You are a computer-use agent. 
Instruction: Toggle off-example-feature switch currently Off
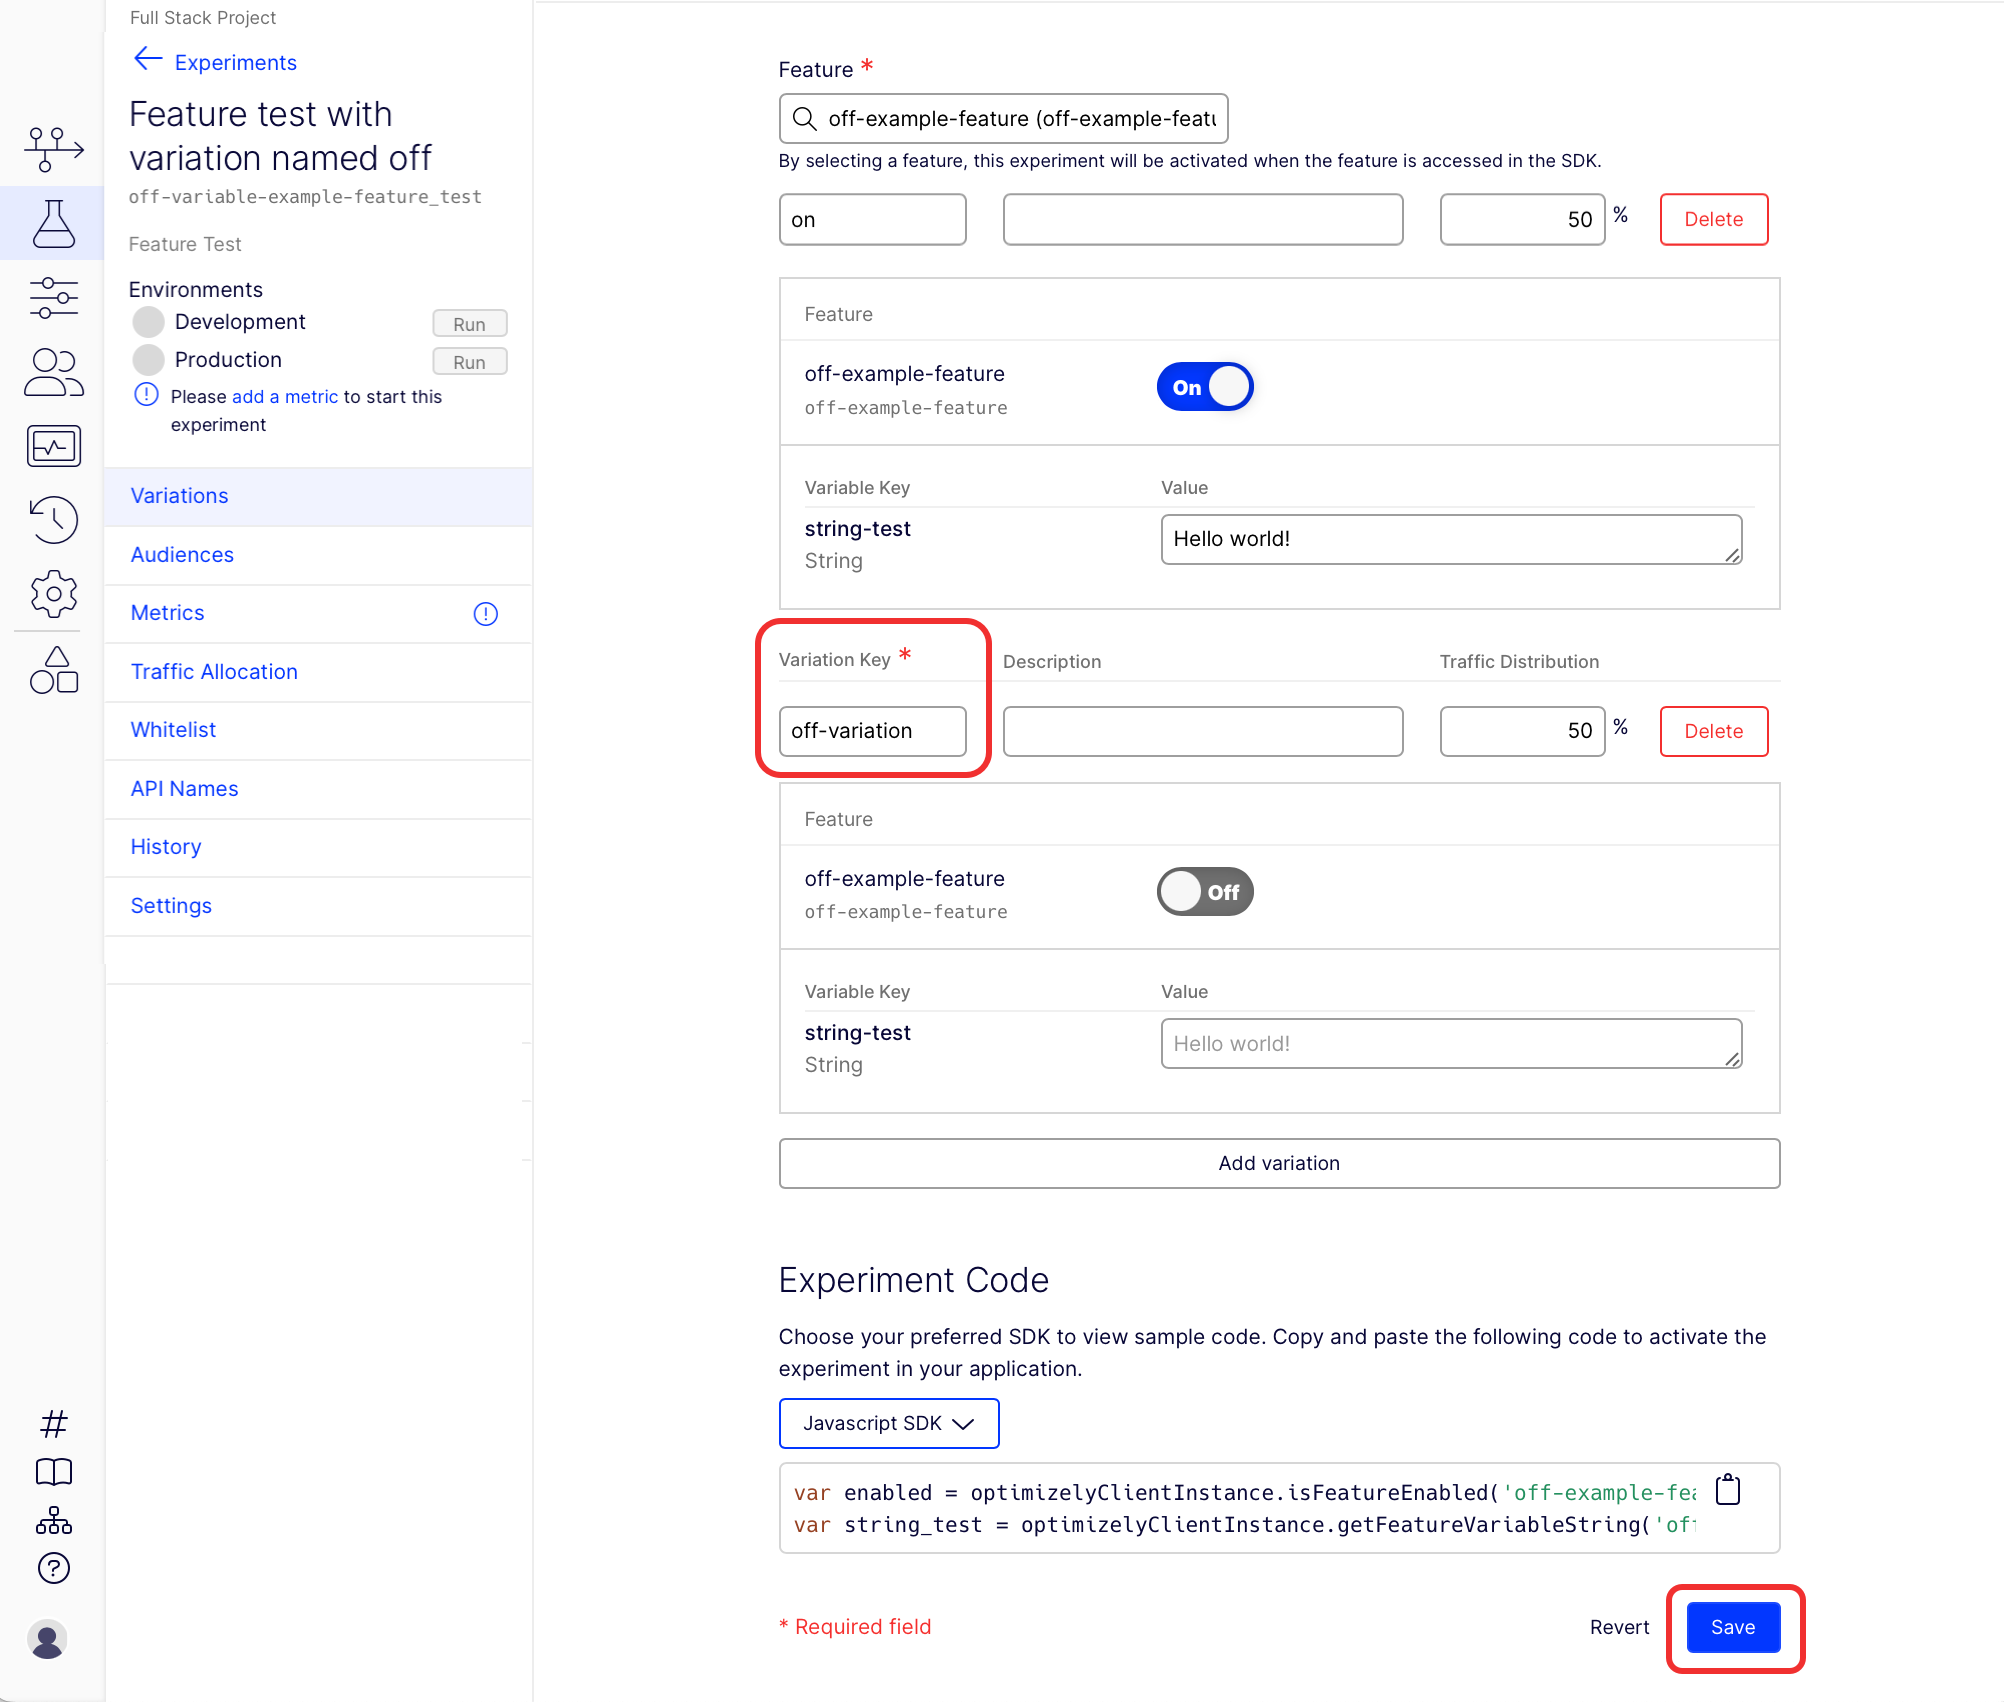pos(1205,891)
